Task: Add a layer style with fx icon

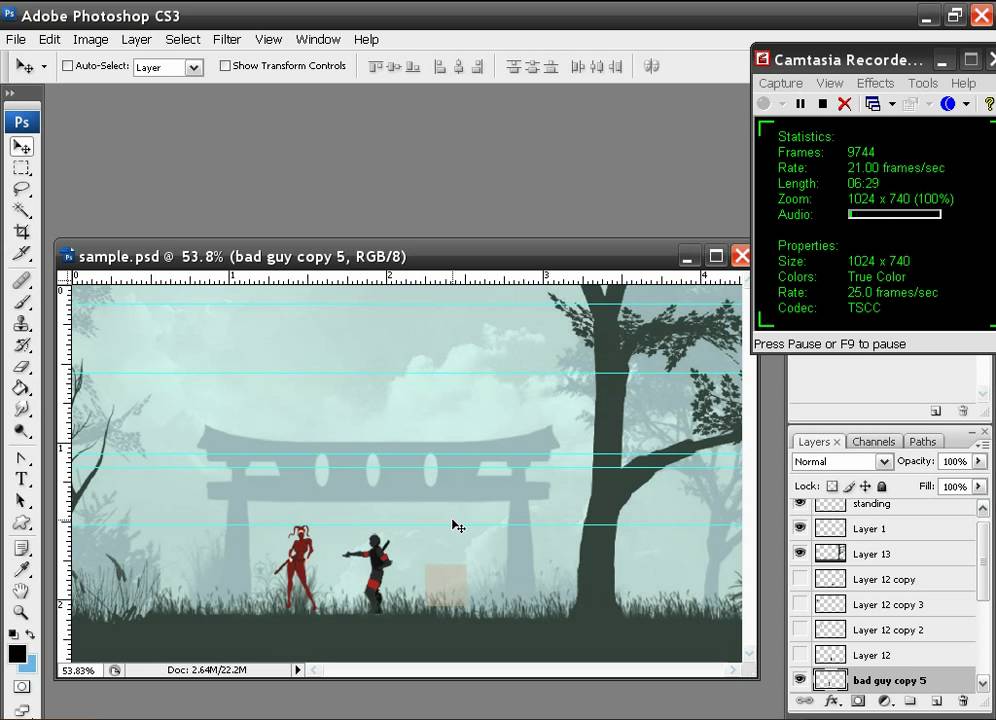Action: pos(831,702)
